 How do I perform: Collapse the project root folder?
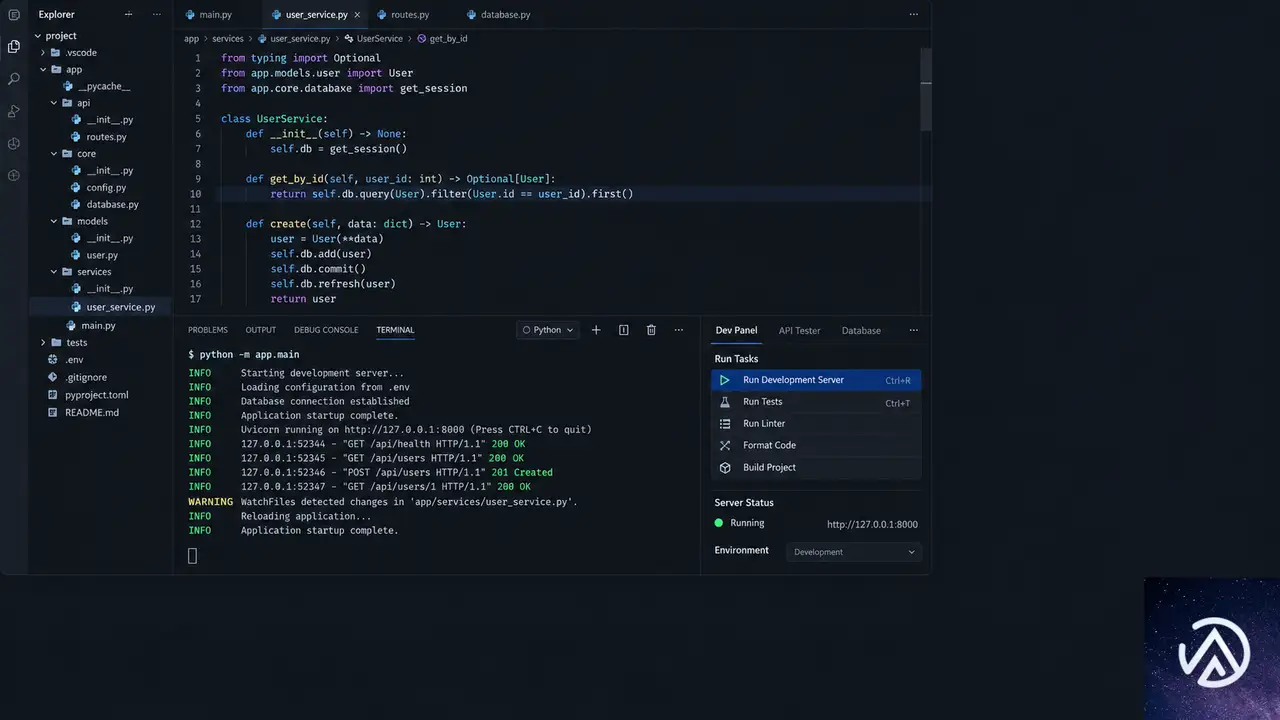pyautogui.click(x=36, y=36)
